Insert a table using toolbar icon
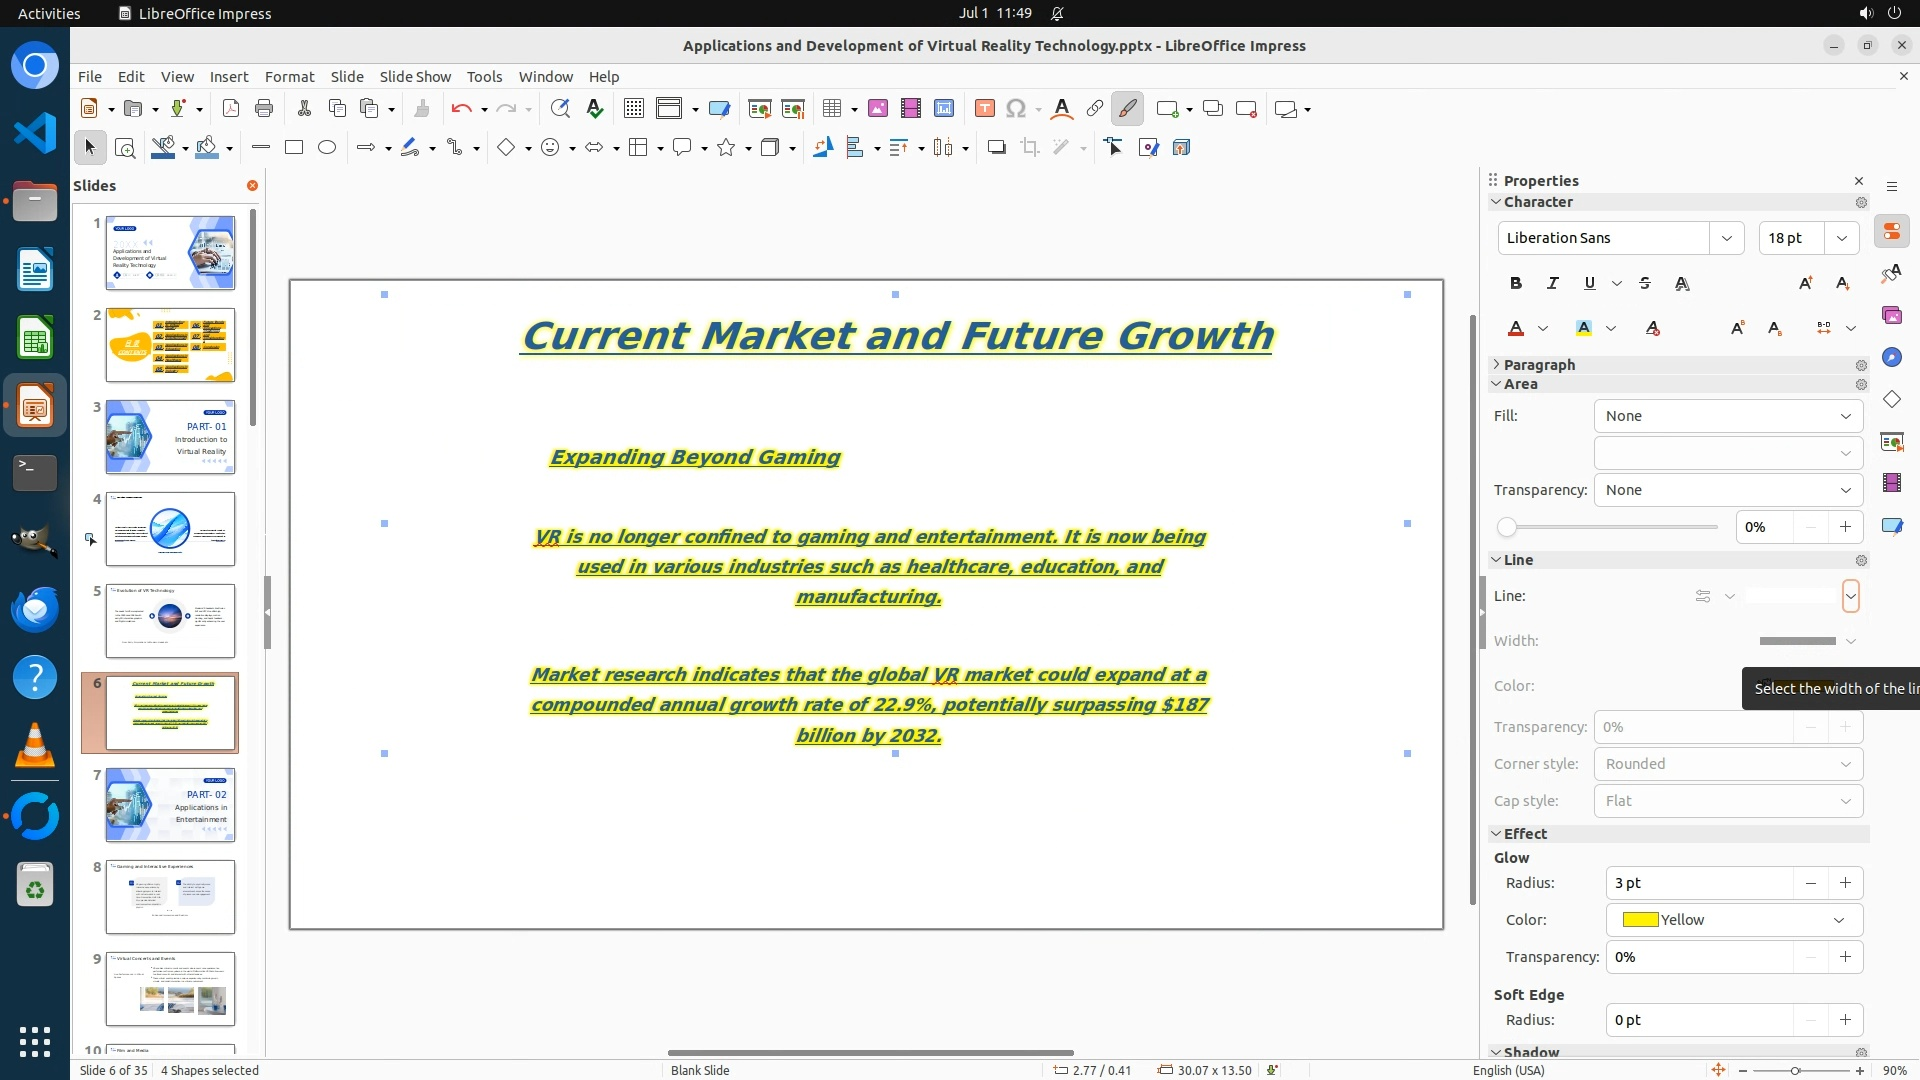Viewport: 1920px width, 1080px height. point(831,109)
